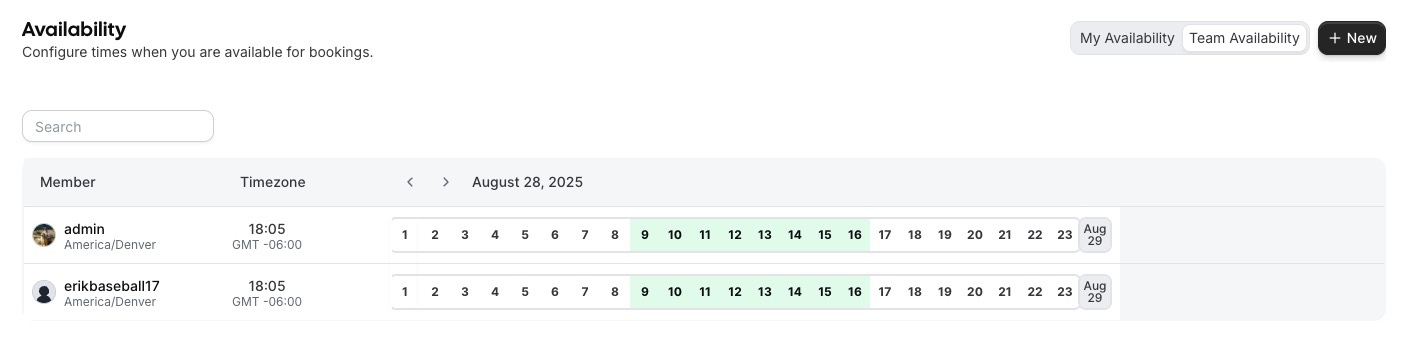Jump to Aug 29 in admin's row

[x=1095, y=235]
